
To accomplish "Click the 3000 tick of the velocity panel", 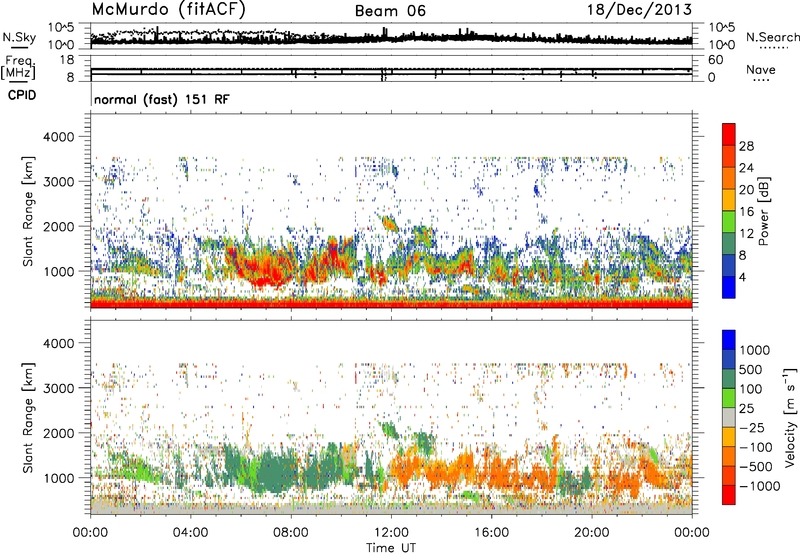I will coord(58,388).
